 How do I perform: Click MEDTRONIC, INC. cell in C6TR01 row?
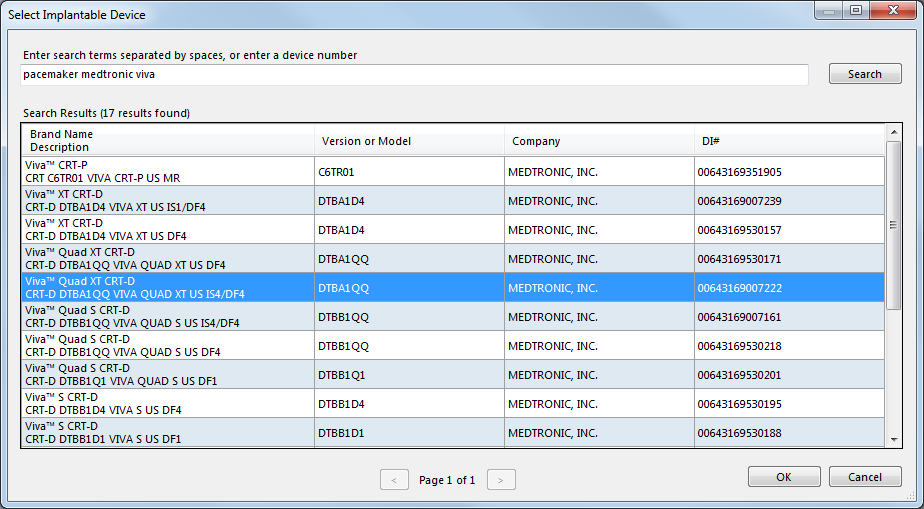click(599, 172)
